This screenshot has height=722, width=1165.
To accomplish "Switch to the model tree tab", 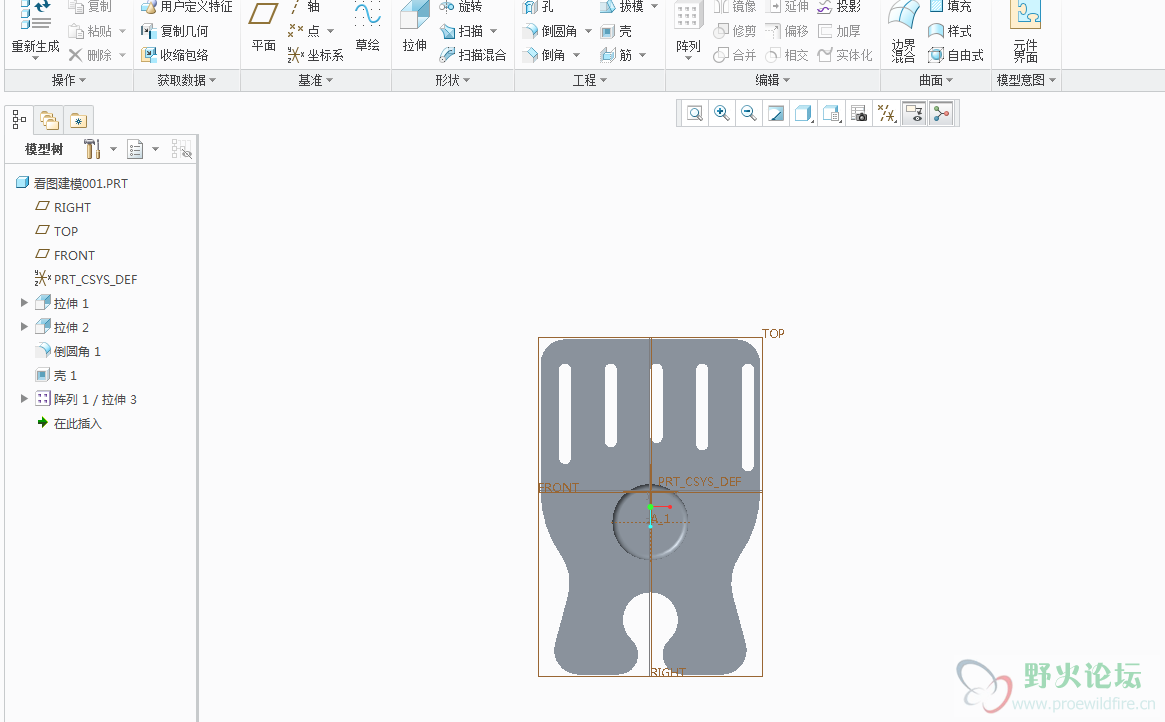I will coord(19,120).
